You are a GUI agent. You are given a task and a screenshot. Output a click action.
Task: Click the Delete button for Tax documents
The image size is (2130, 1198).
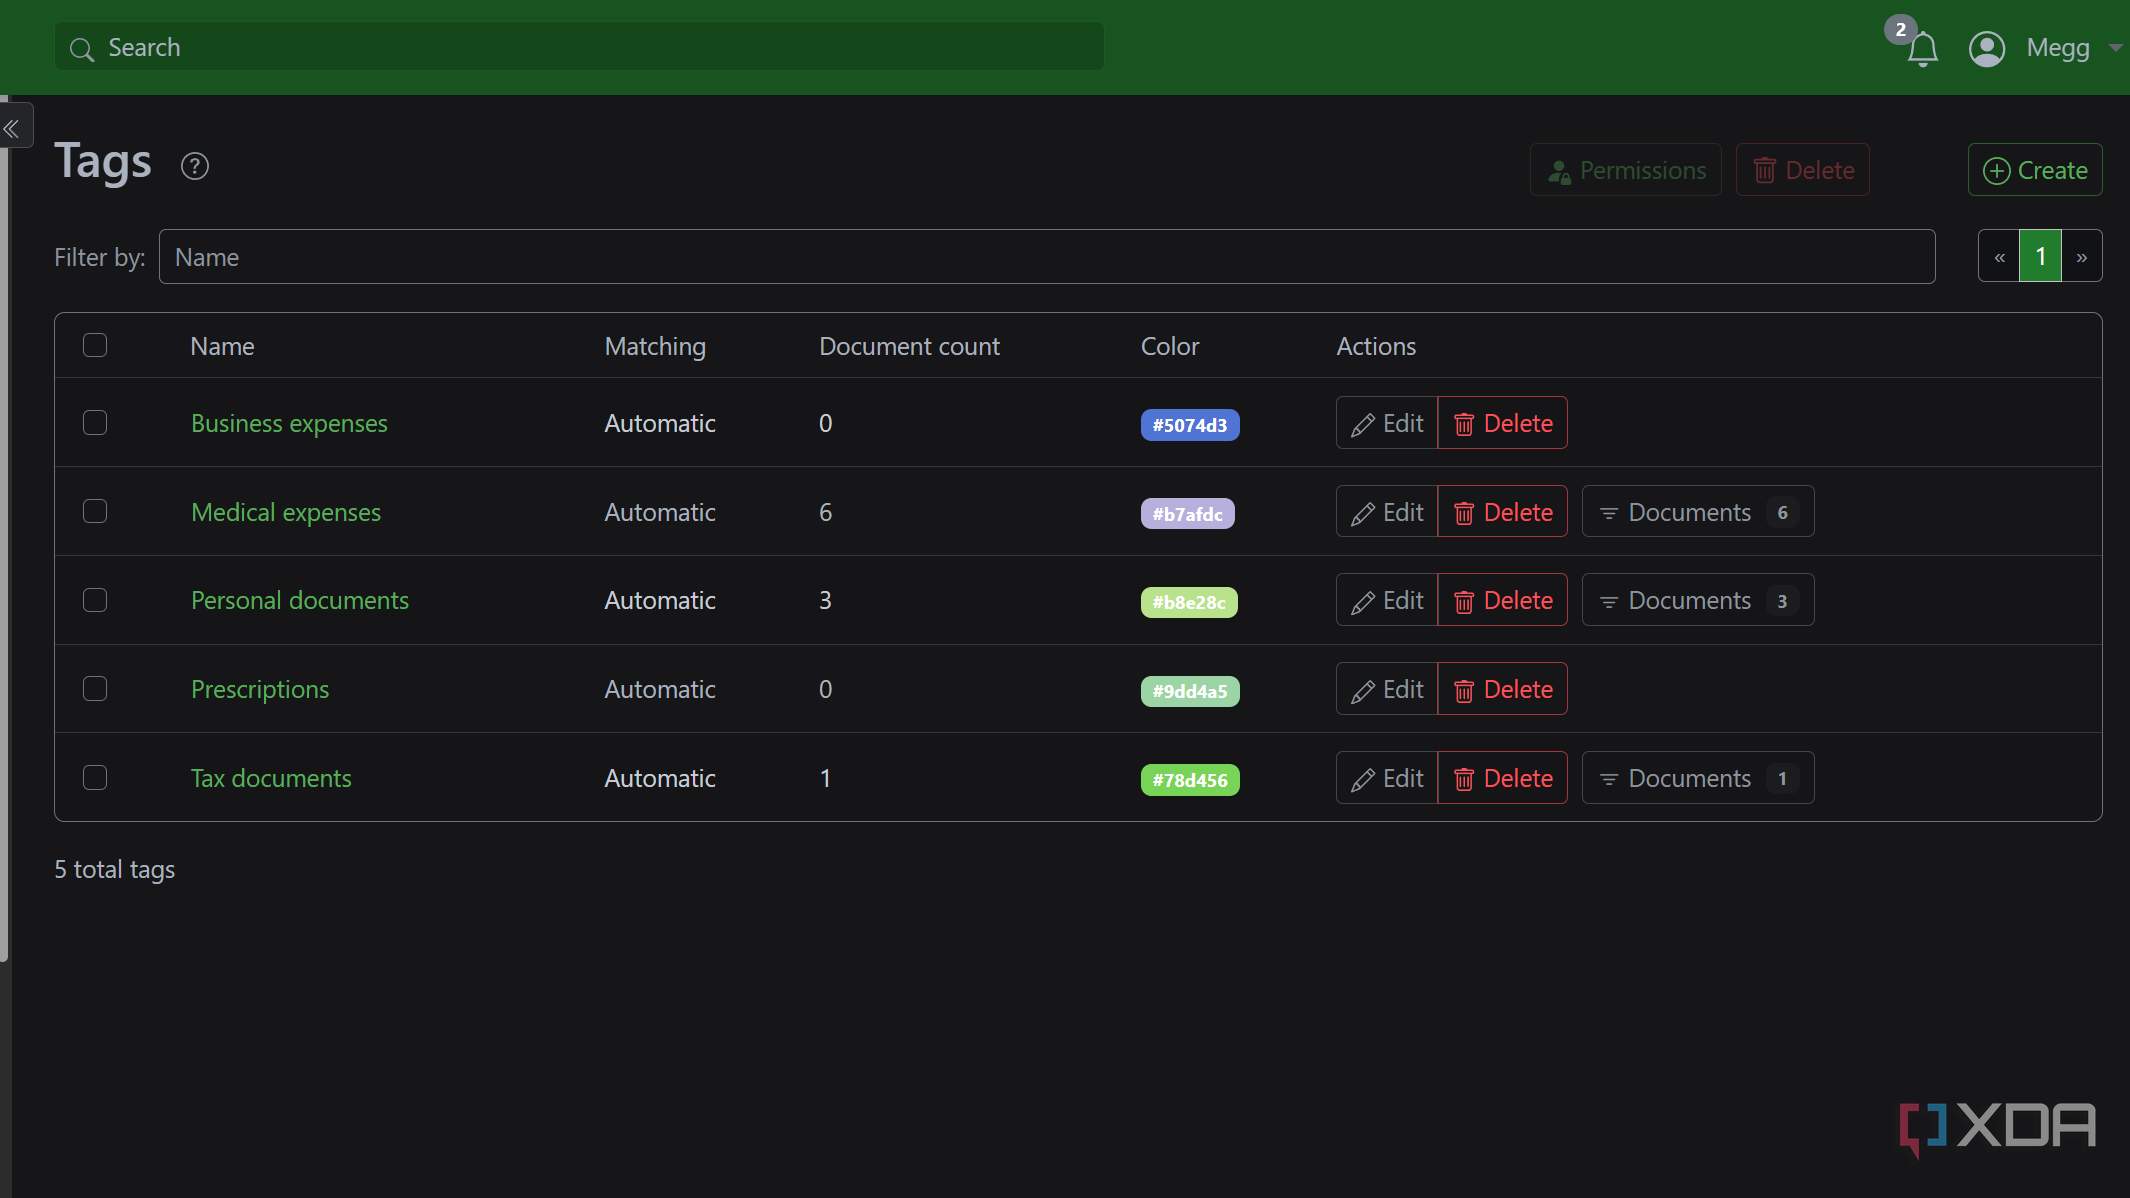(x=1502, y=778)
